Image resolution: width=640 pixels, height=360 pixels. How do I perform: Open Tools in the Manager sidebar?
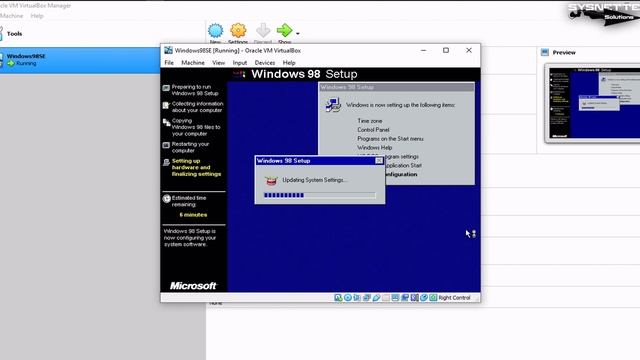pos(14,34)
